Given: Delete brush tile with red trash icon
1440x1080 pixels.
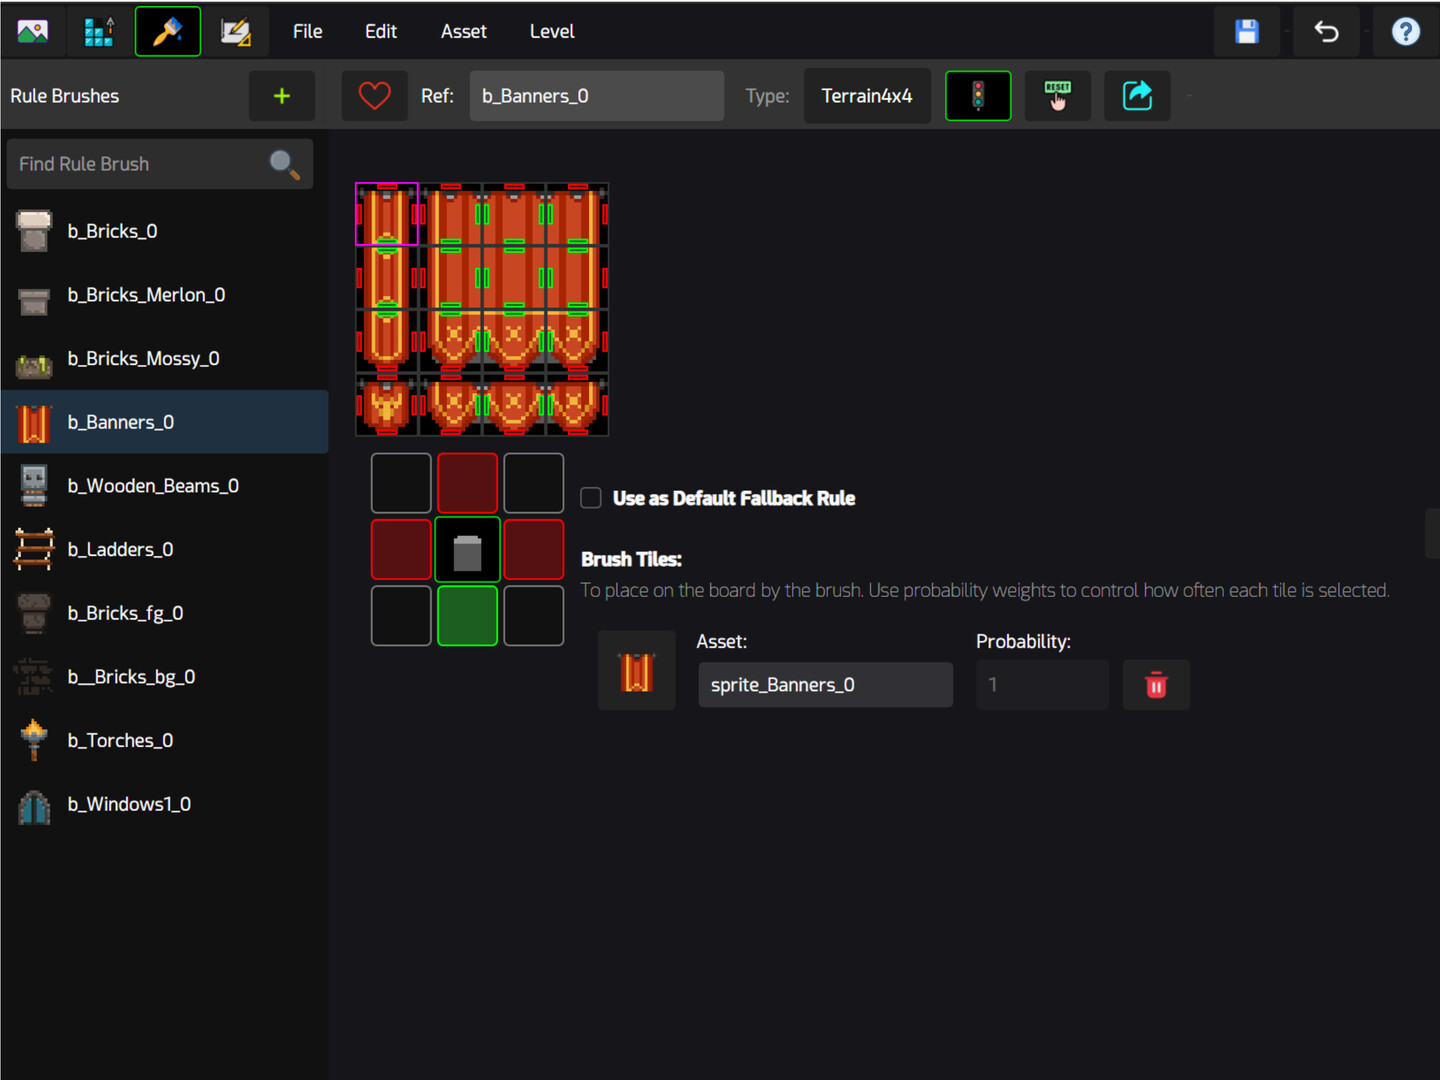Looking at the screenshot, I should [x=1155, y=685].
